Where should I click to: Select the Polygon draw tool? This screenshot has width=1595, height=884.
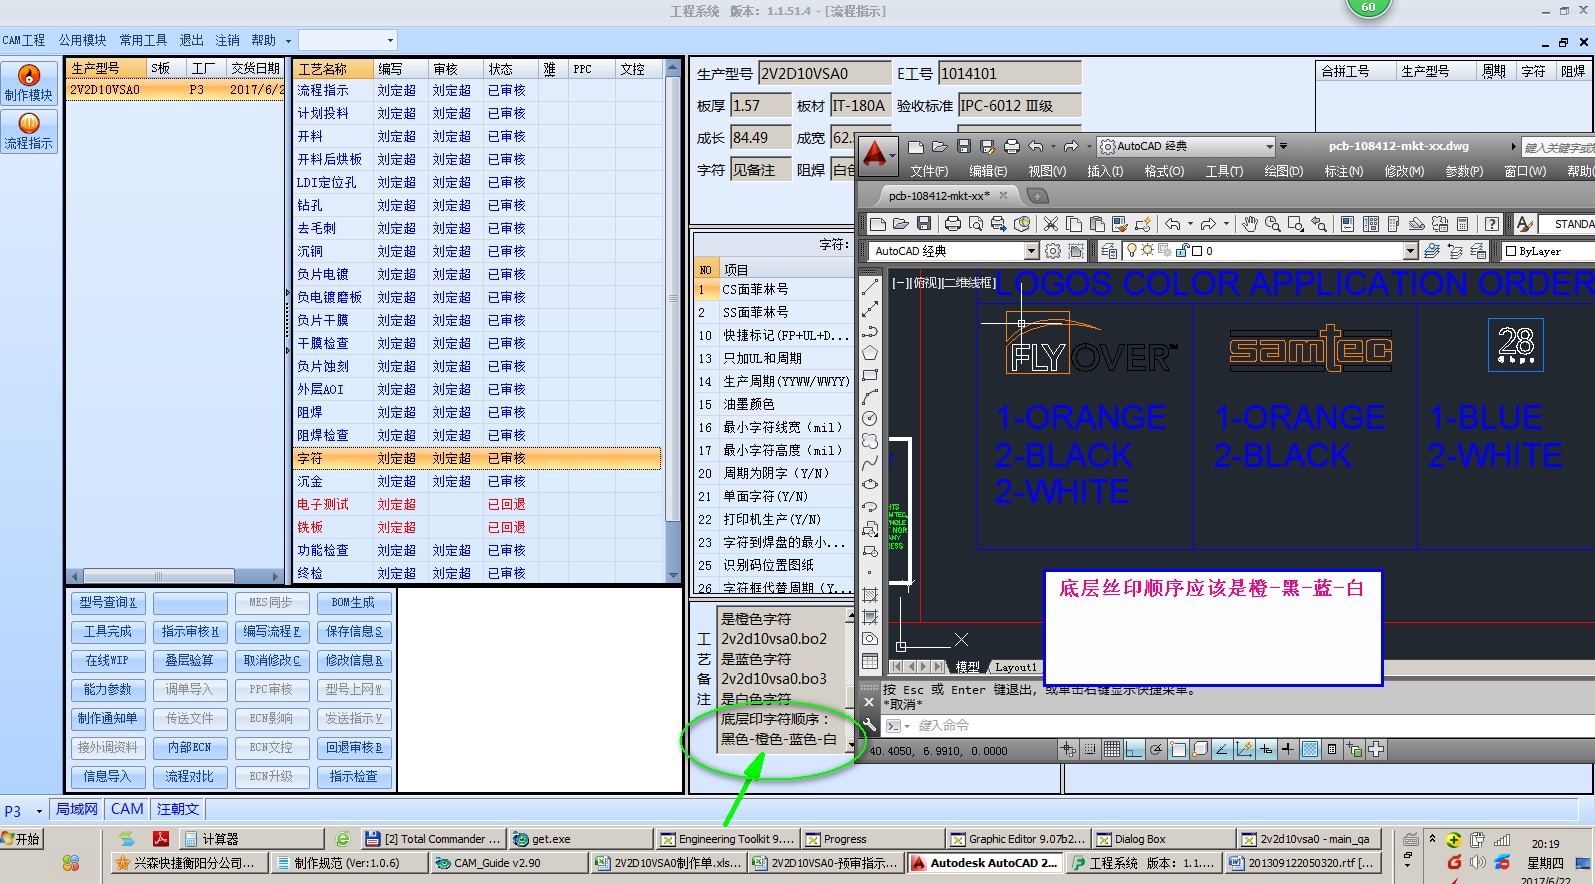click(x=870, y=352)
